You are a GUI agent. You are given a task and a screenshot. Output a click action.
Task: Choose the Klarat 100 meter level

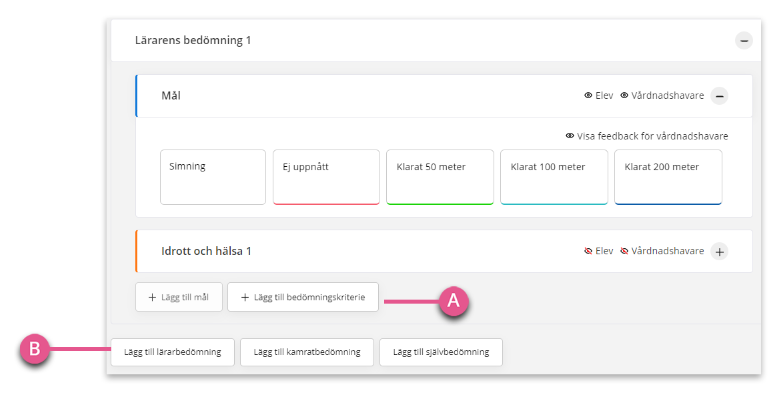click(x=554, y=177)
